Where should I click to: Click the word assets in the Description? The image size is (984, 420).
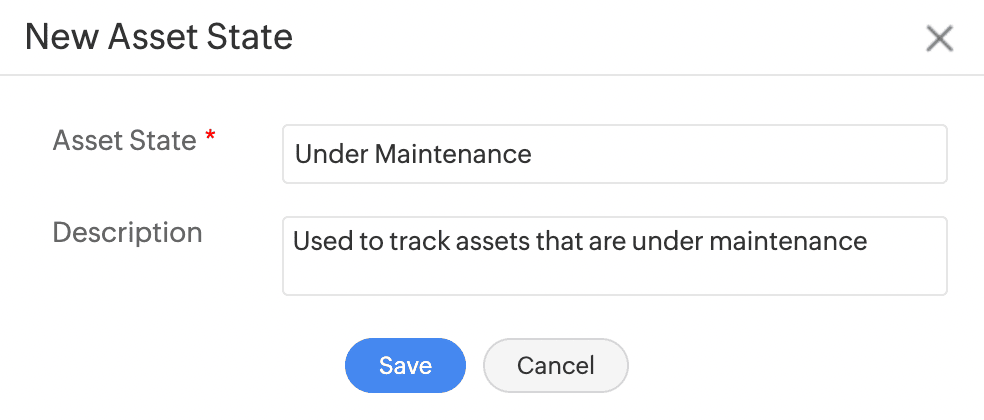click(493, 241)
